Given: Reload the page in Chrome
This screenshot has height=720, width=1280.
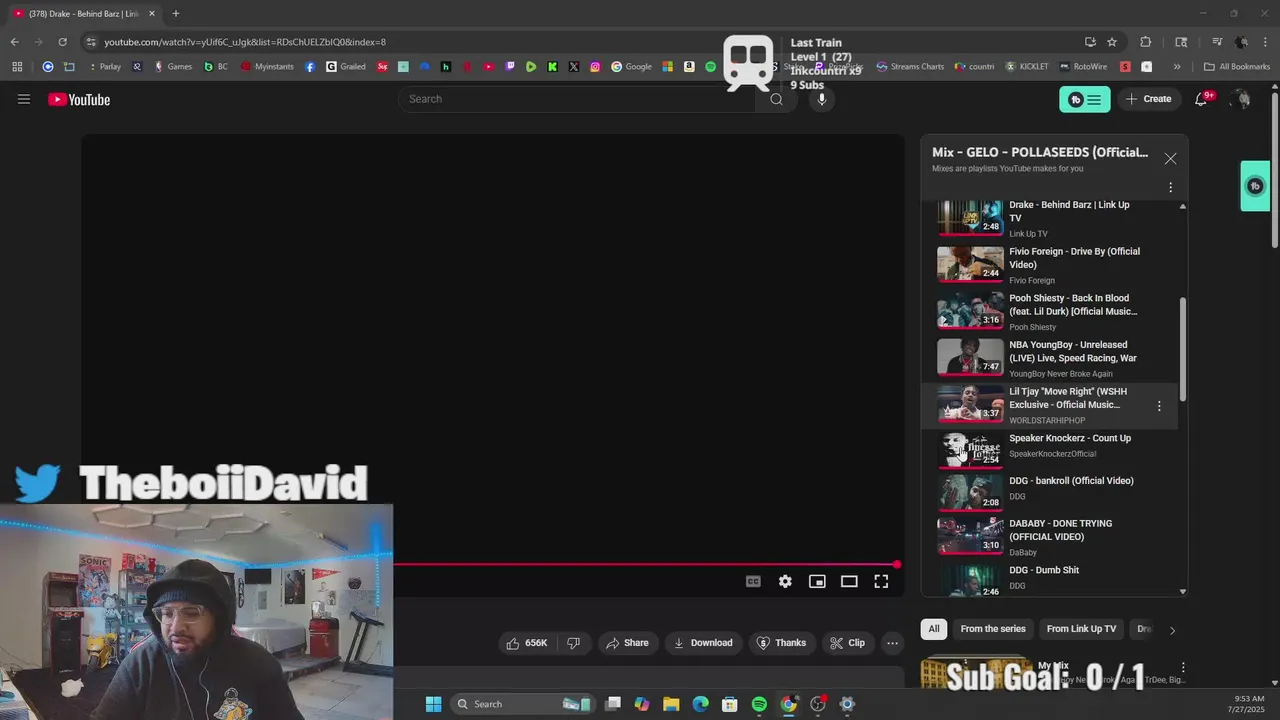Looking at the screenshot, I should 62,42.
